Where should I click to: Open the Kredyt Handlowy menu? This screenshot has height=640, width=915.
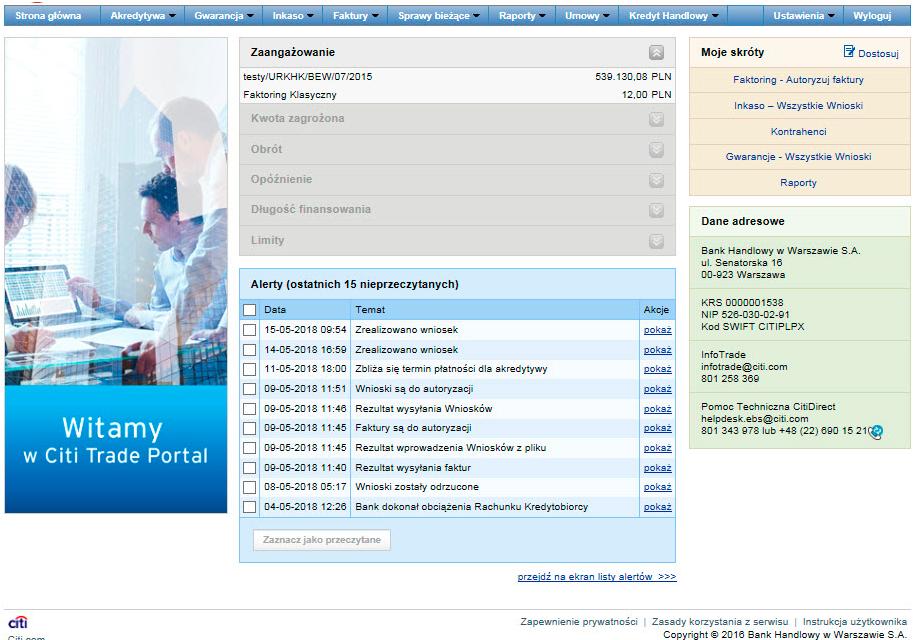(673, 16)
